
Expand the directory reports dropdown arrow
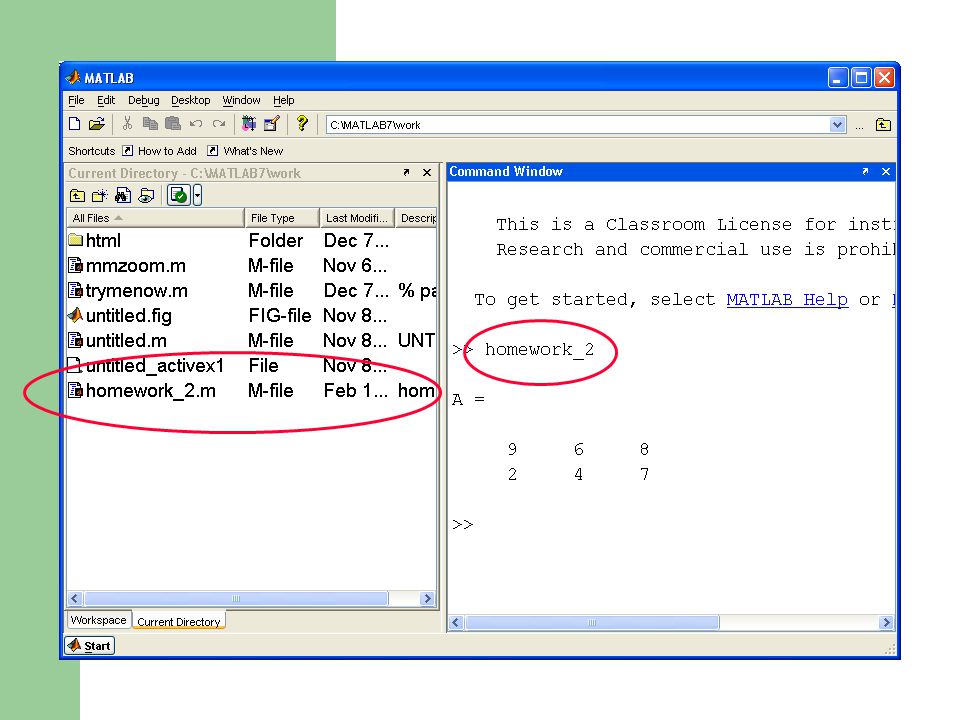click(197, 196)
